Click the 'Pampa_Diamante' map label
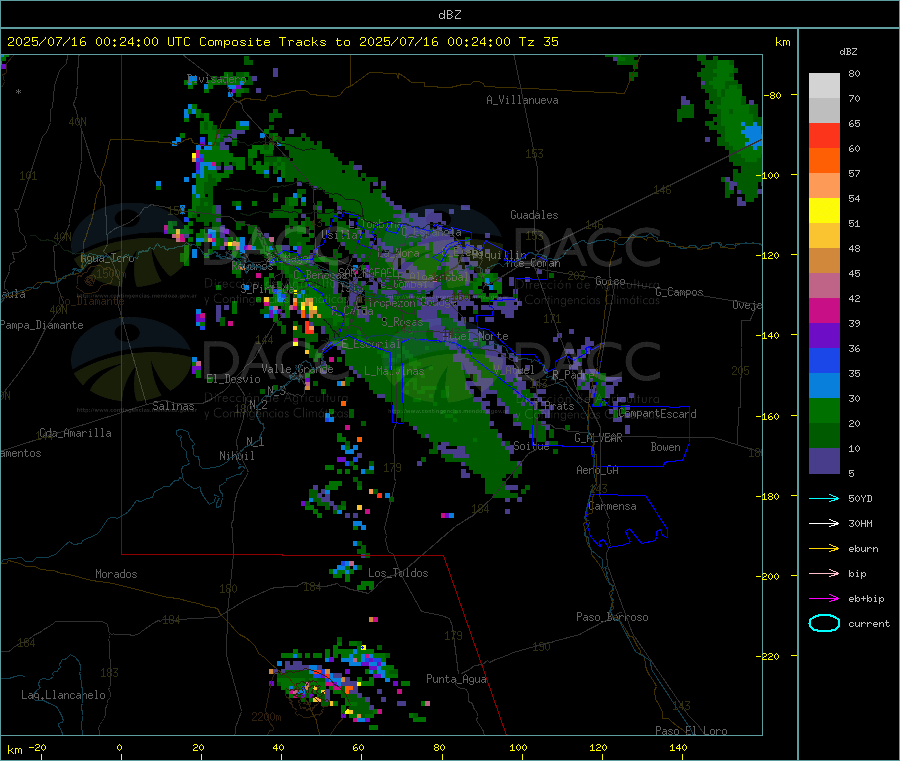Viewport: 900px width, 761px height. (41, 325)
